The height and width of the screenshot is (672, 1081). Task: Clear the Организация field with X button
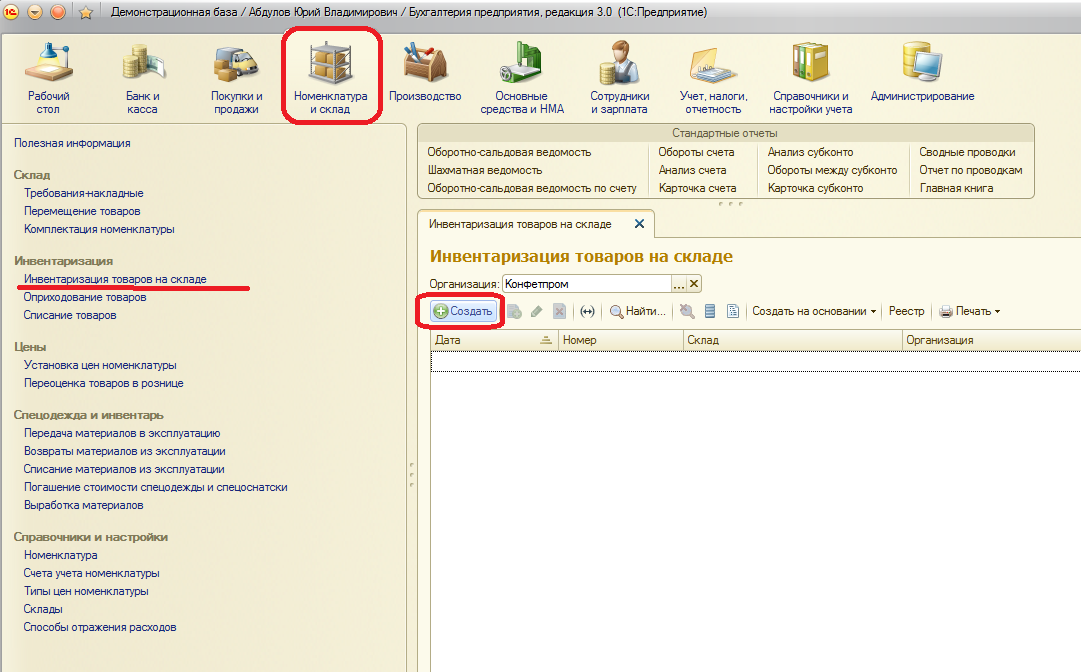tap(694, 284)
